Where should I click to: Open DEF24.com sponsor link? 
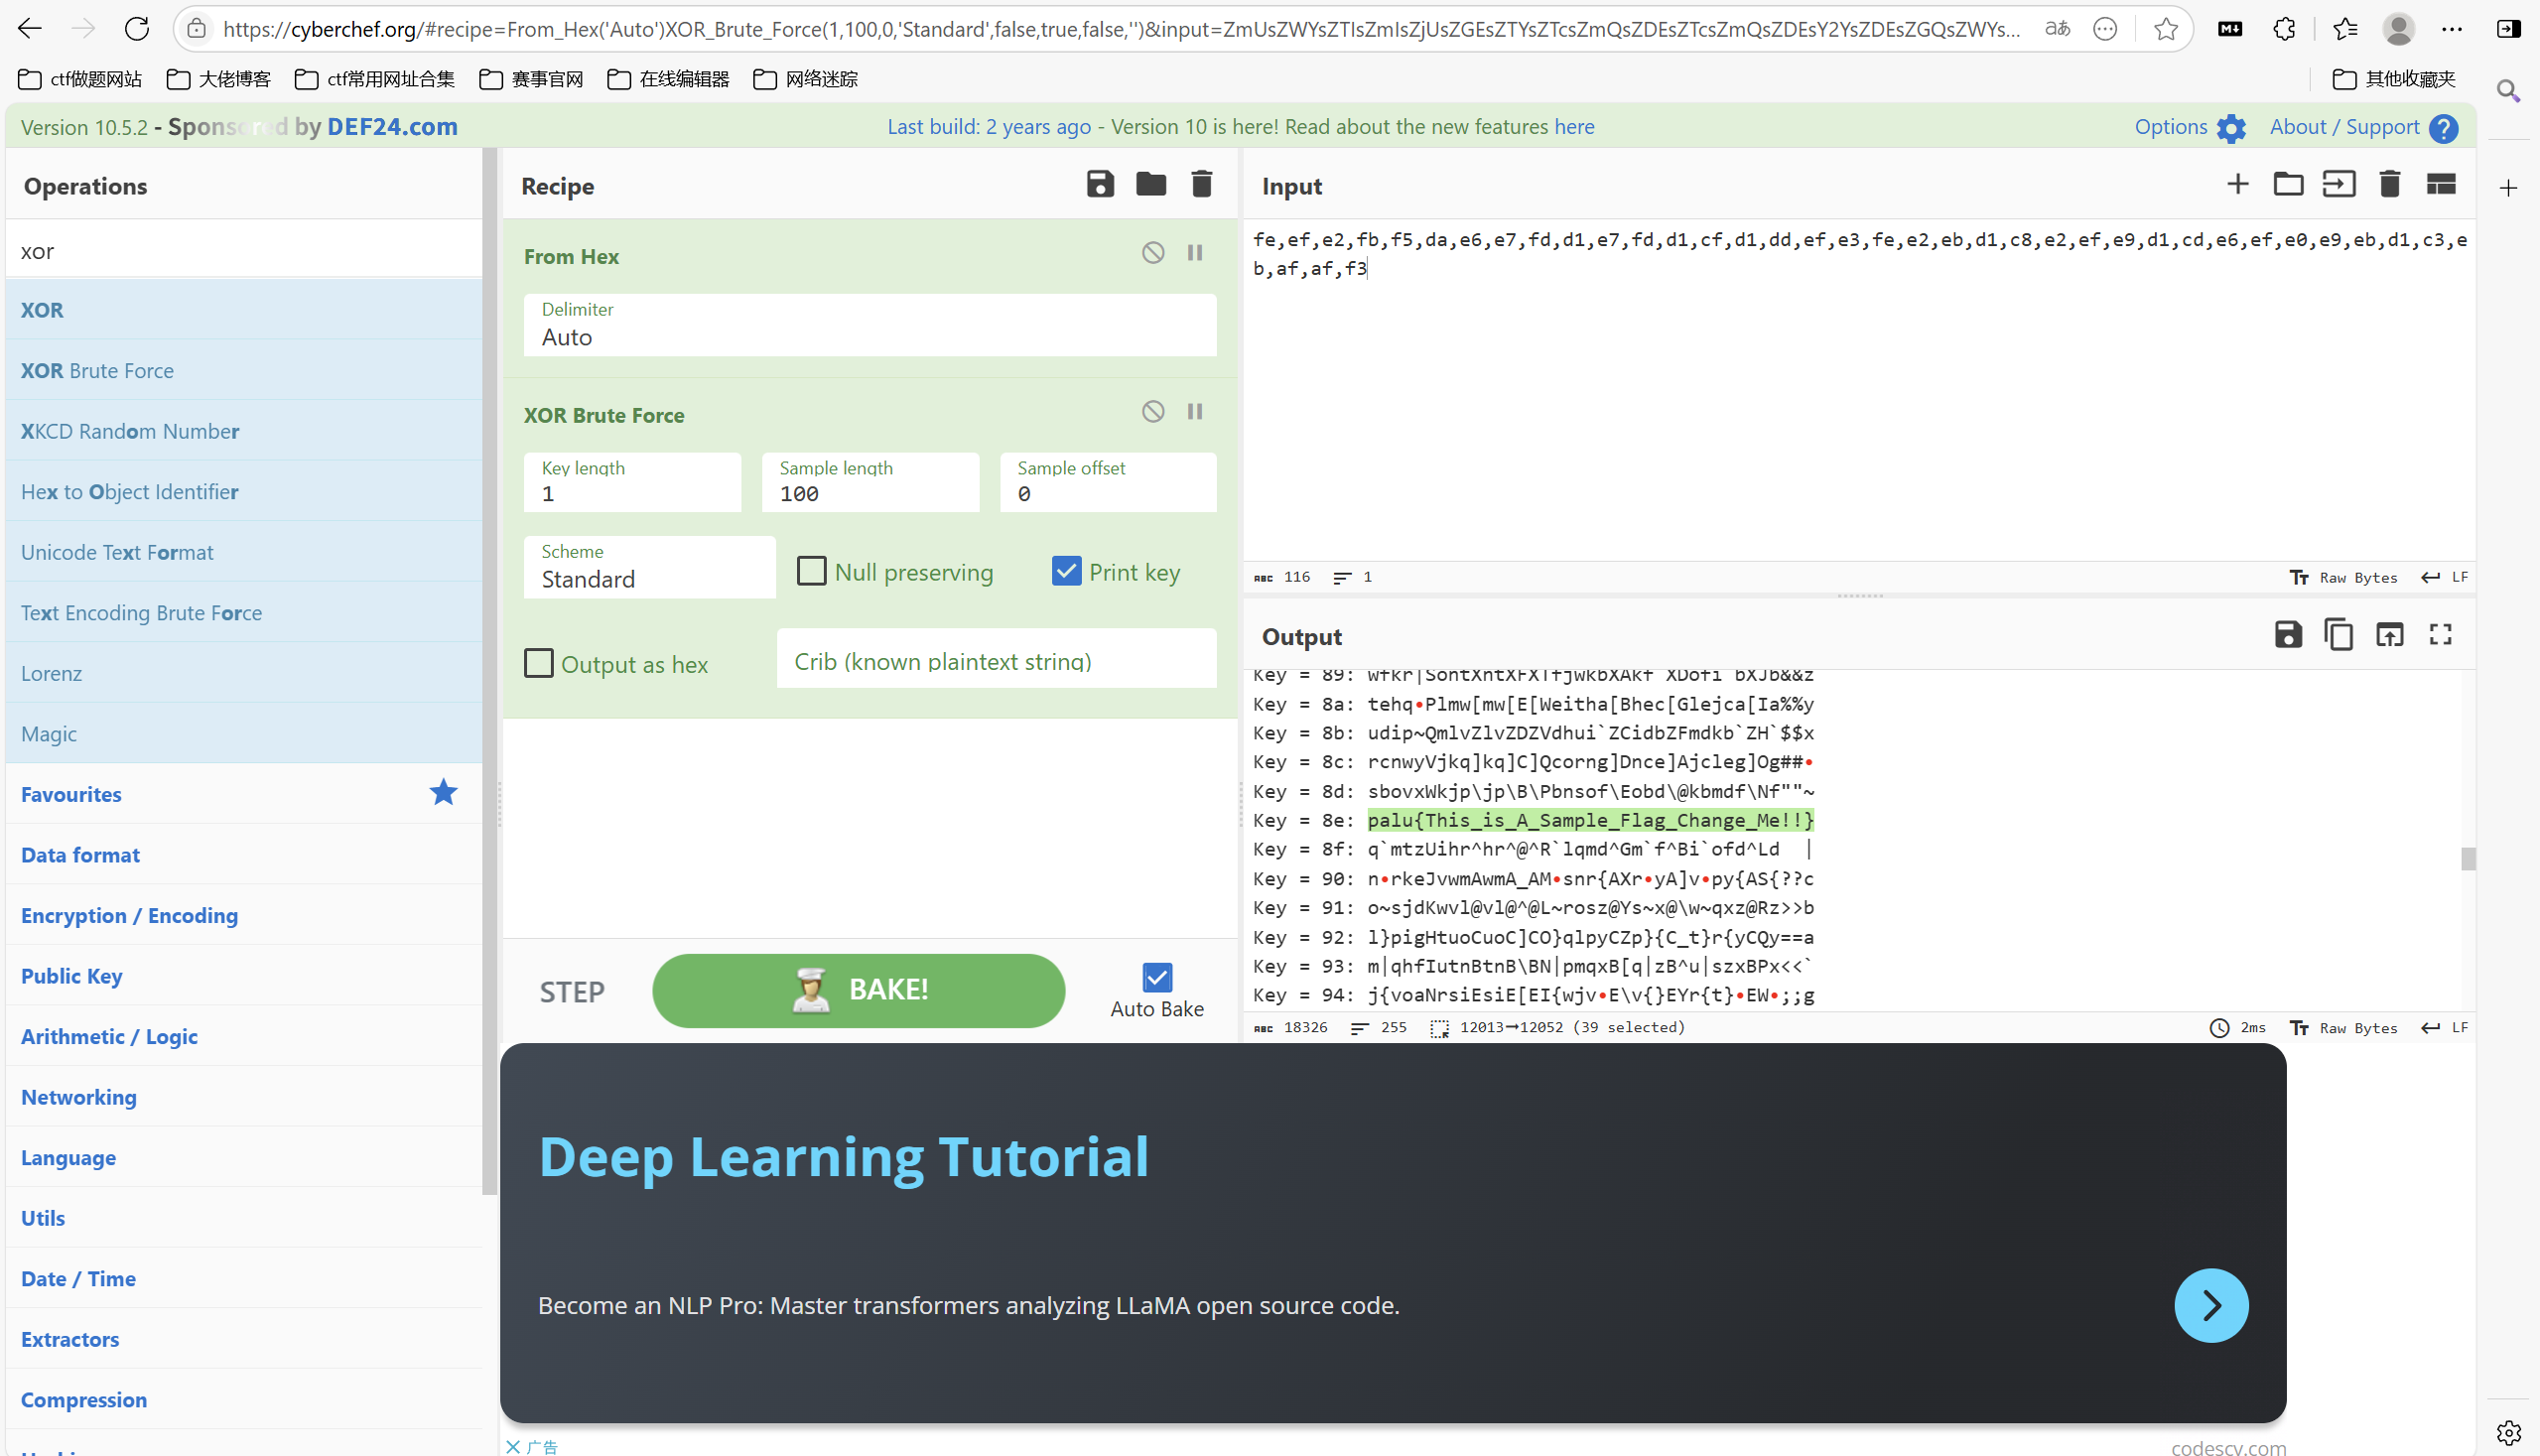(x=392, y=127)
